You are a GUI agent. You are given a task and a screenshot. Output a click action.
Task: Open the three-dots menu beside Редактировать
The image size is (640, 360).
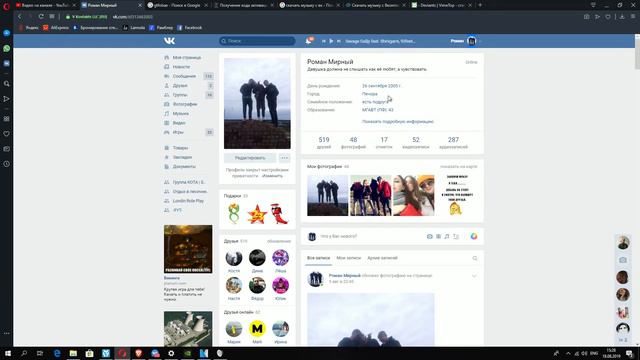pyautogui.click(x=284, y=158)
